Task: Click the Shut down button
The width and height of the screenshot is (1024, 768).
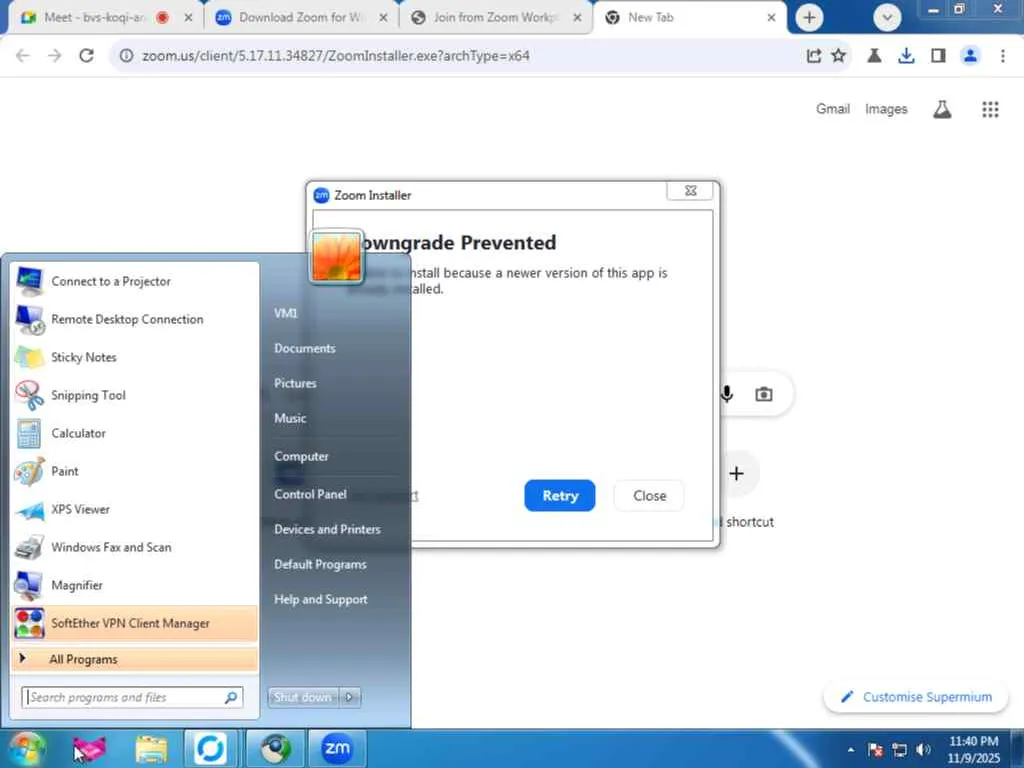Action: (303, 697)
